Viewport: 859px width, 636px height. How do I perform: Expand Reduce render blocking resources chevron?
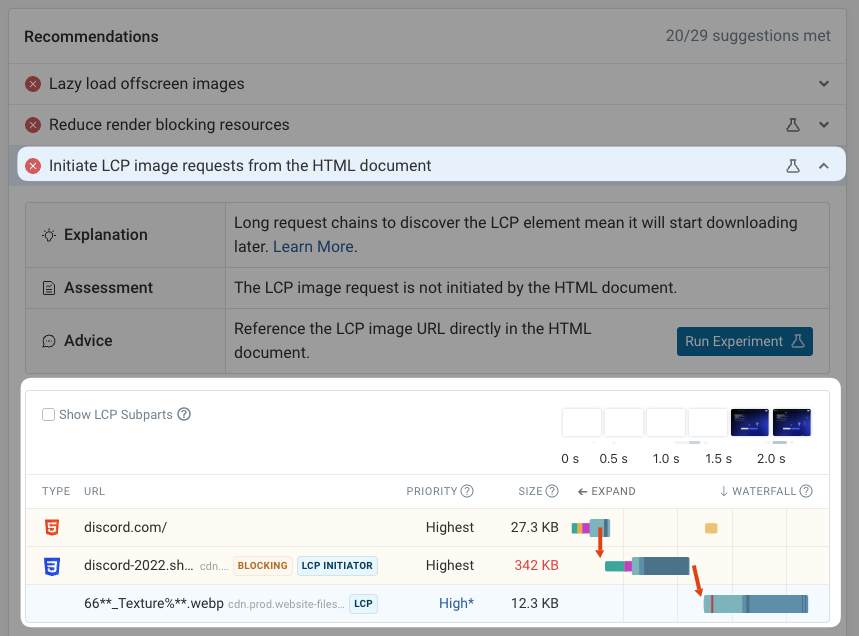pos(824,125)
